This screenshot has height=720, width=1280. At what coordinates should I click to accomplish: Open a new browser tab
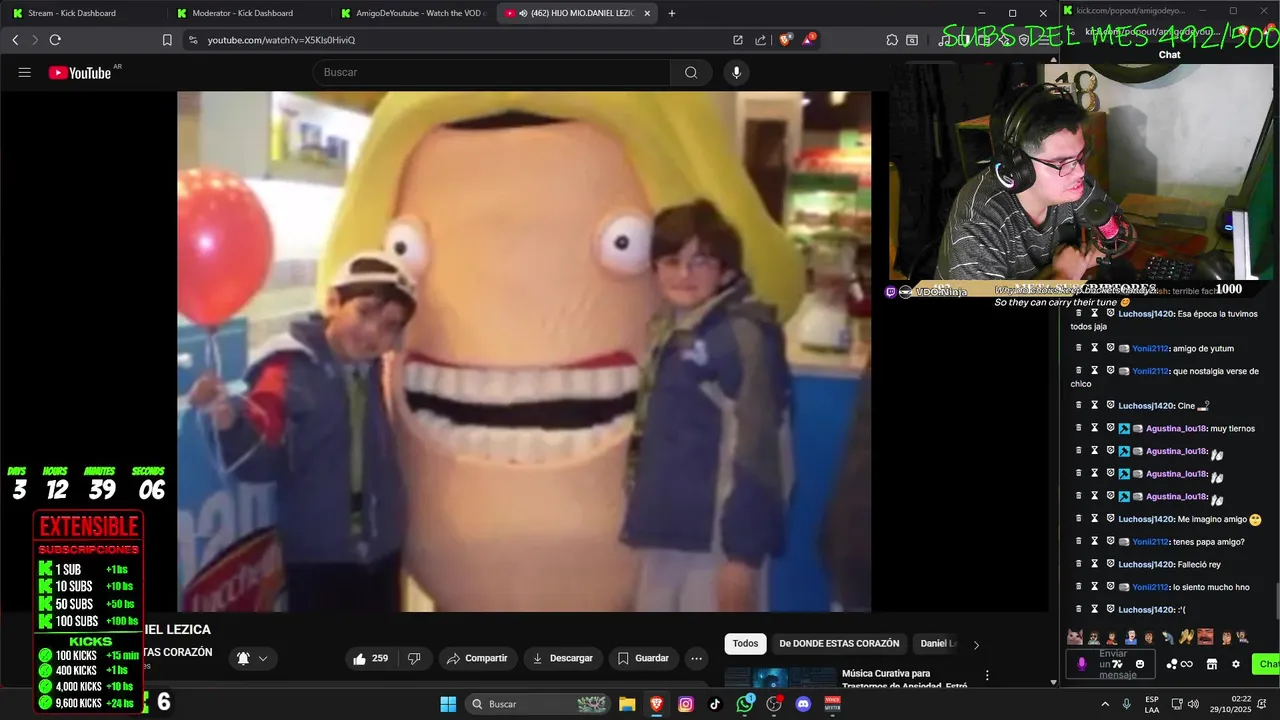[672, 13]
